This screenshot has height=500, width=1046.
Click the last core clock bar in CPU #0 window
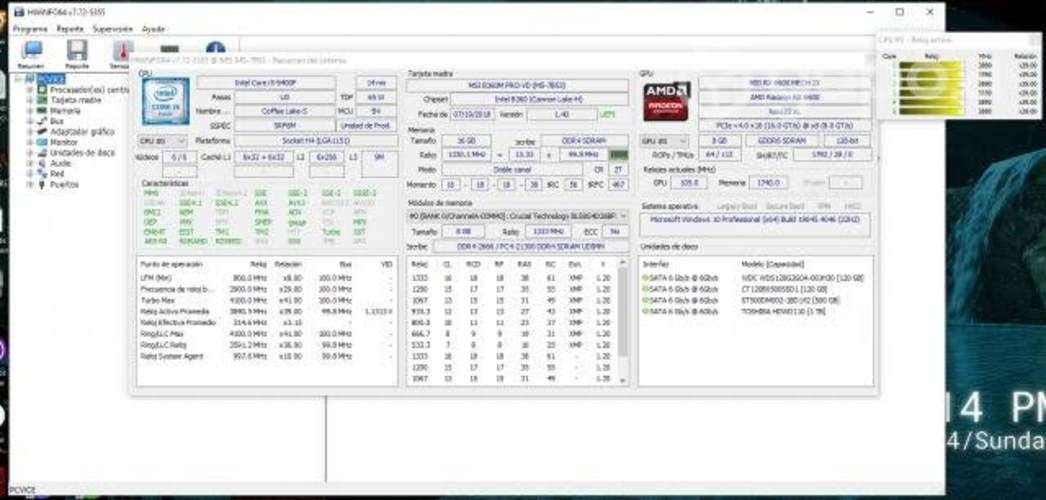[x=930, y=111]
